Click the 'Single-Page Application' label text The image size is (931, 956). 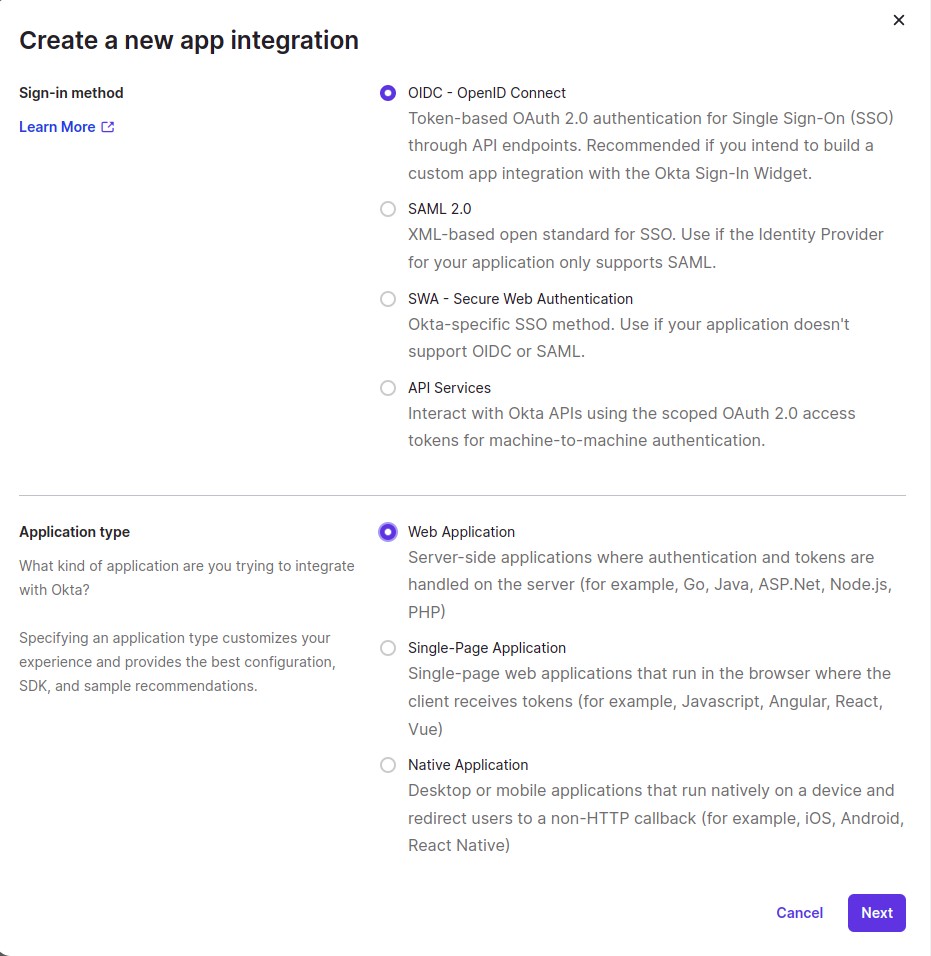point(487,647)
